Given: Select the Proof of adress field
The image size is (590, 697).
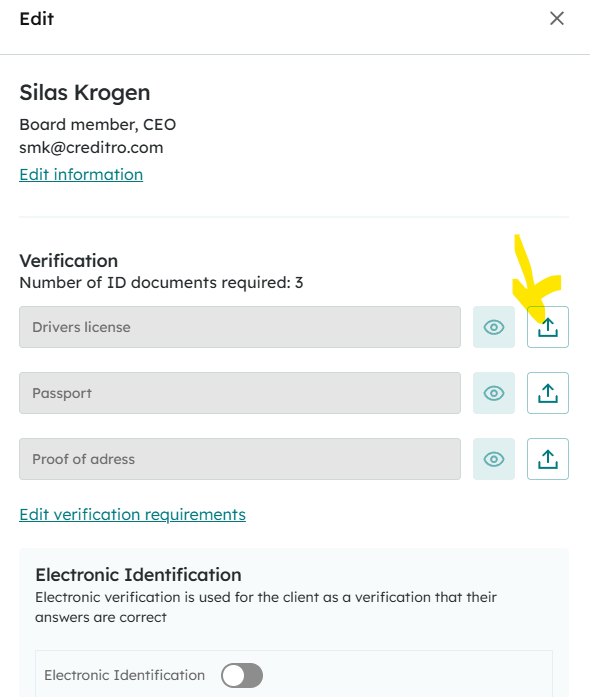Looking at the screenshot, I should [x=240, y=459].
